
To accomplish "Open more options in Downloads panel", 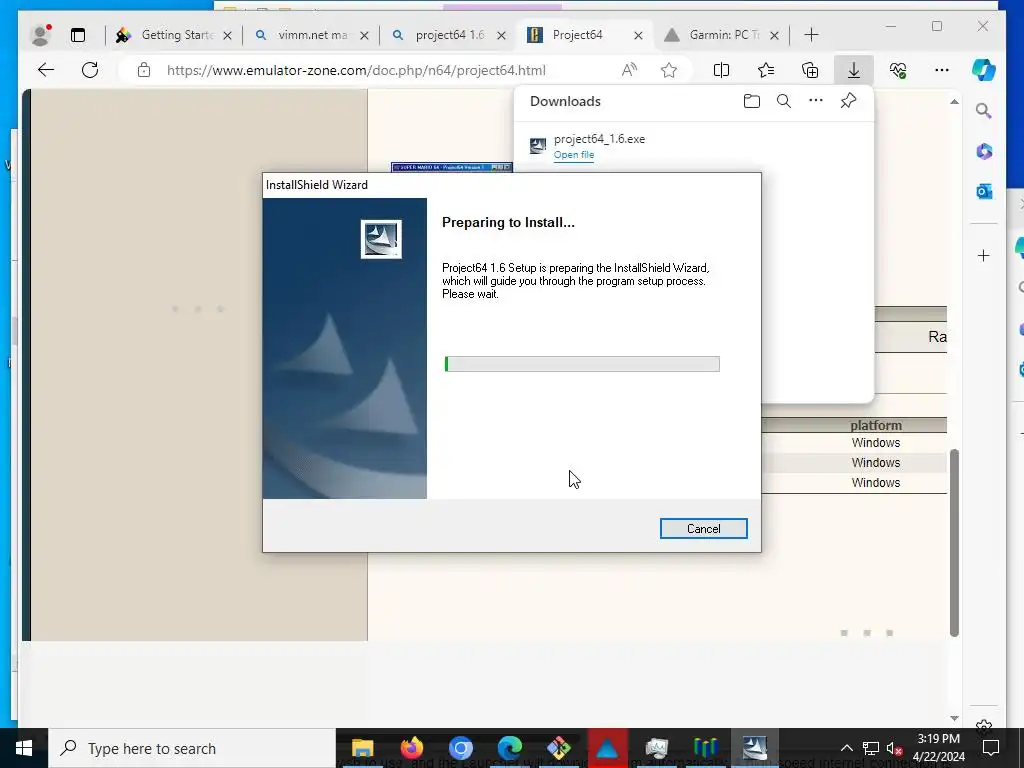I will pos(816,101).
